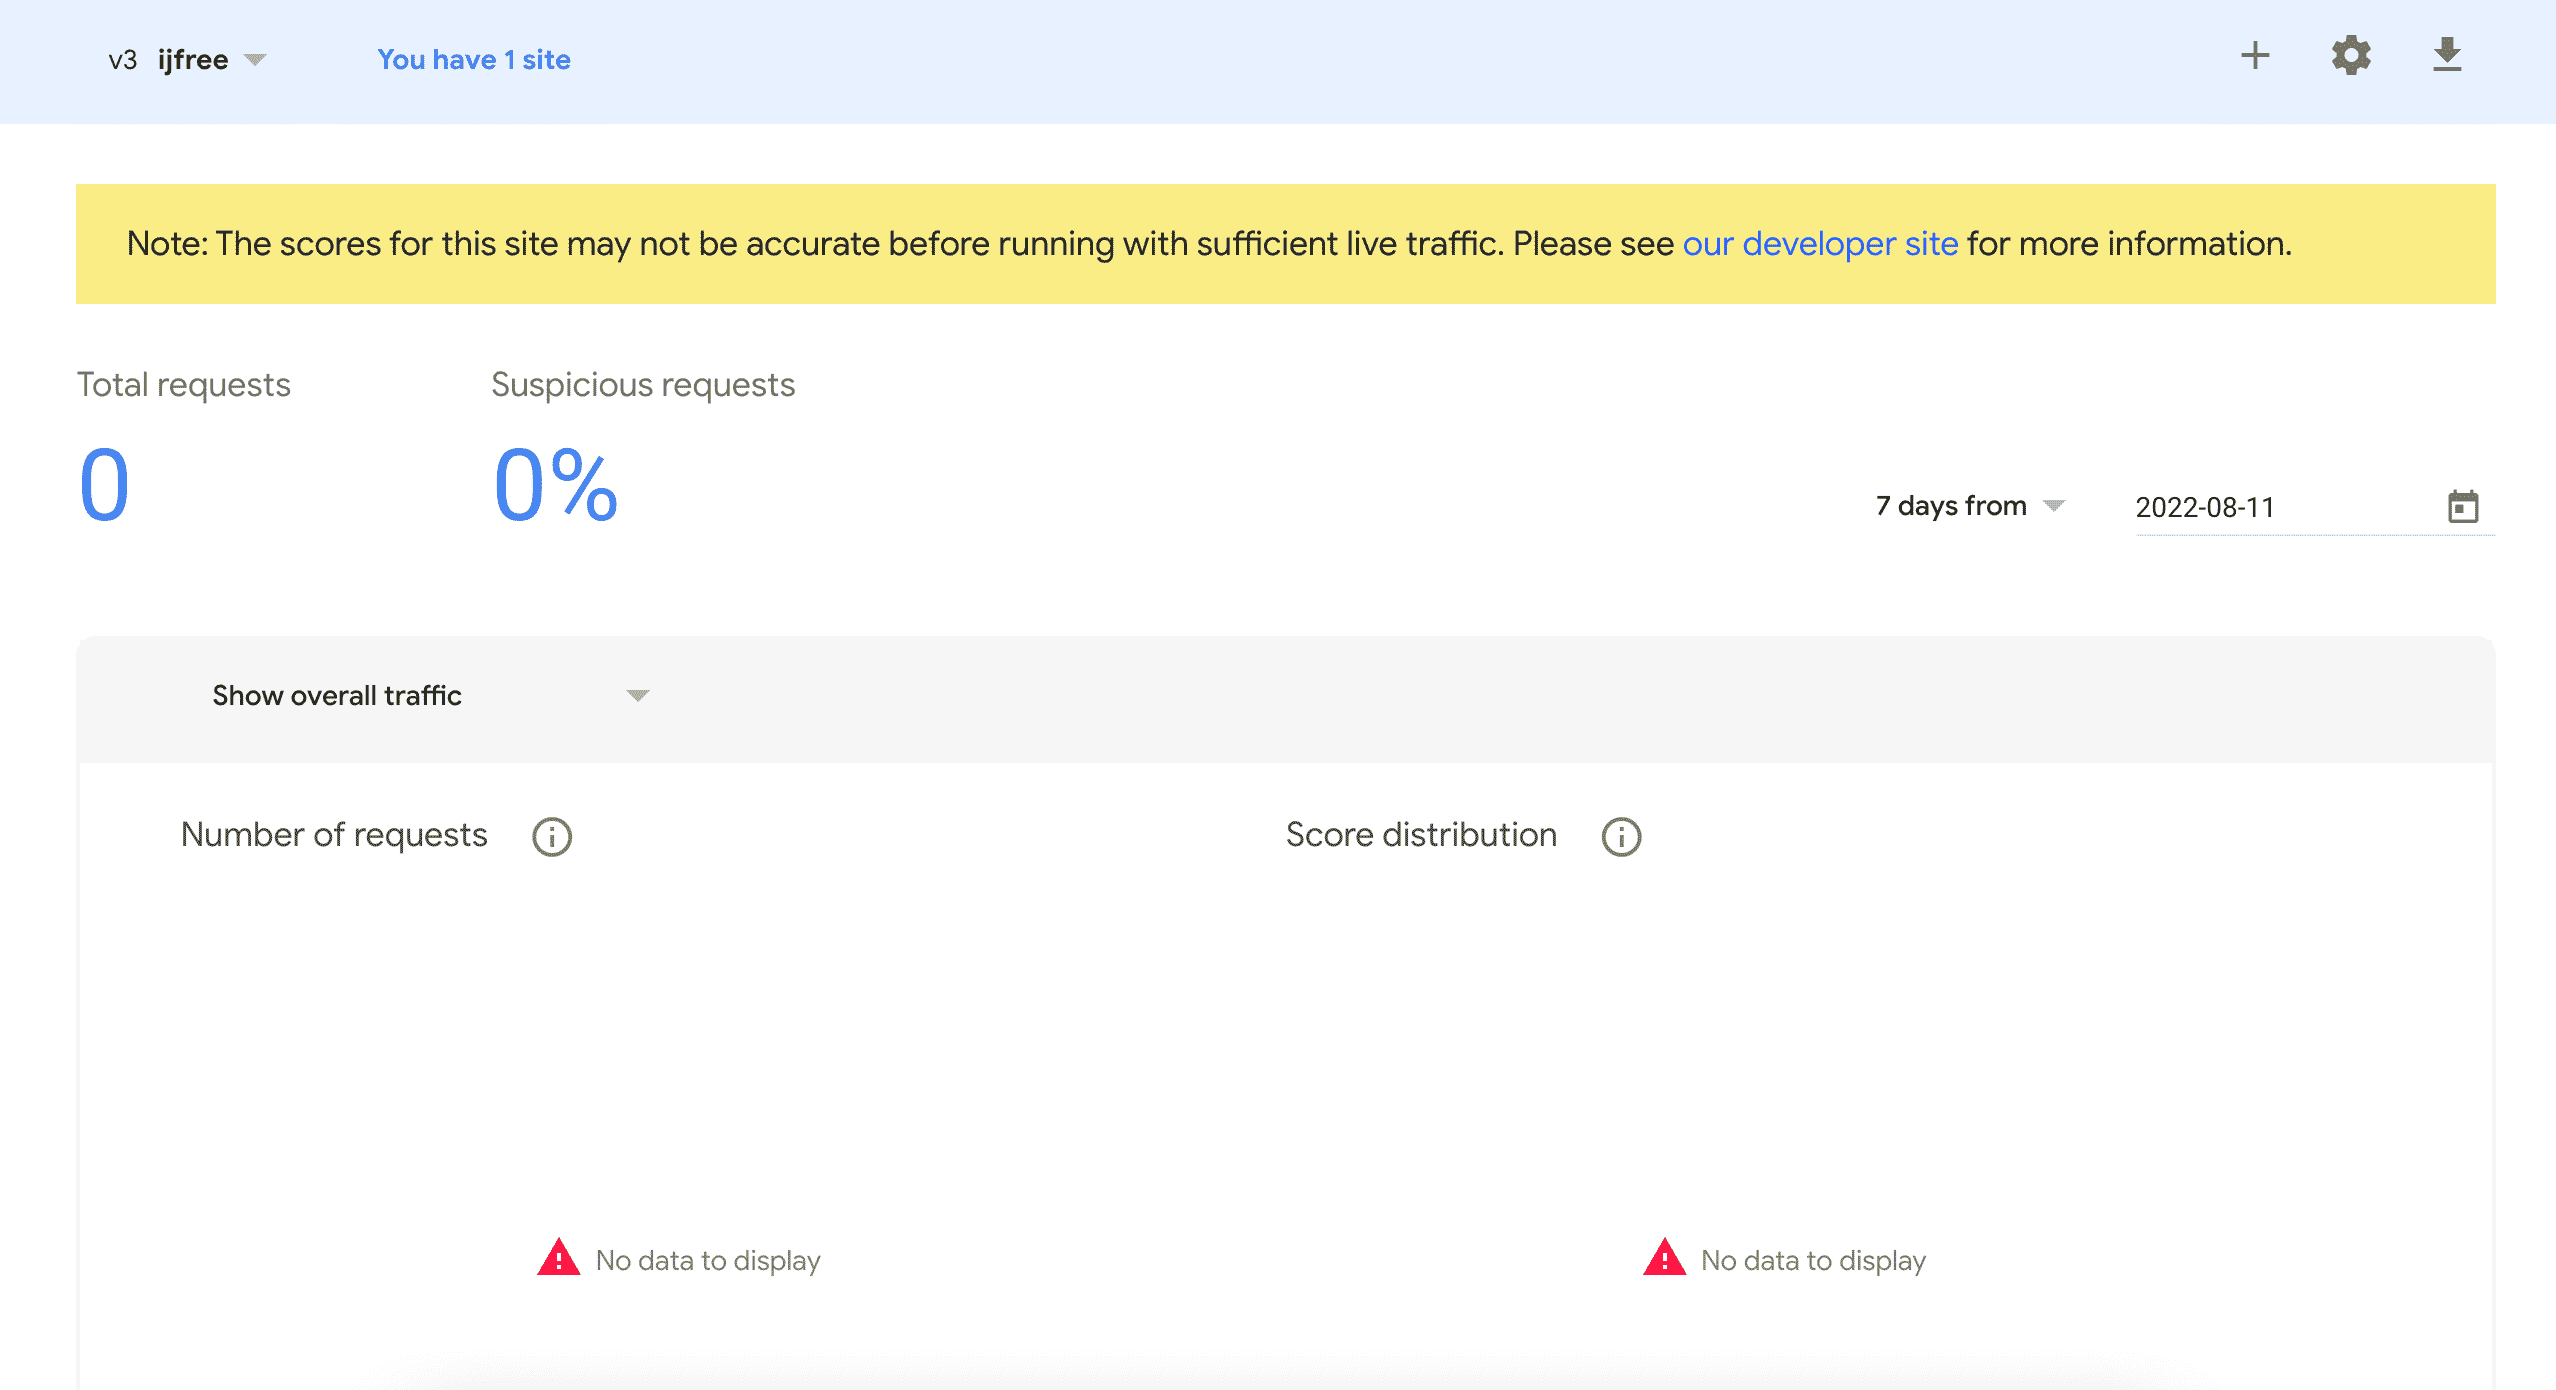The image size is (2556, 1390).
Task: Click the plus icon to add site
Action: coord(2254,56)
